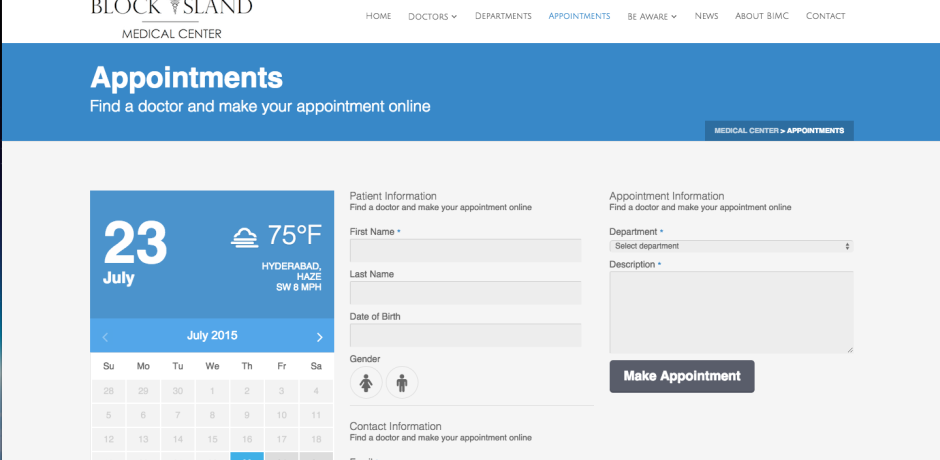Expand the Be Aware menu
The height and width of the screenshot is (460, 940).
pyautogui.click(x=652, y=16)
